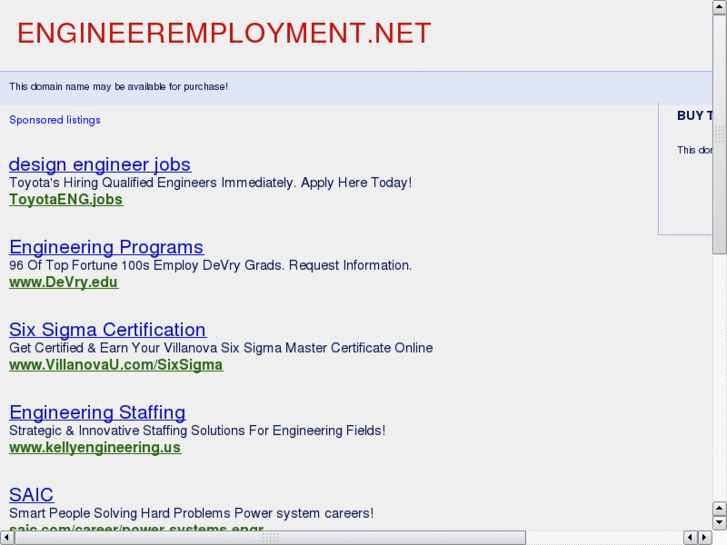This screenshot has width=727, height=545.
Task: Click the Smart People Solving Hard Problems text
Action: click(x=191, y=513)
